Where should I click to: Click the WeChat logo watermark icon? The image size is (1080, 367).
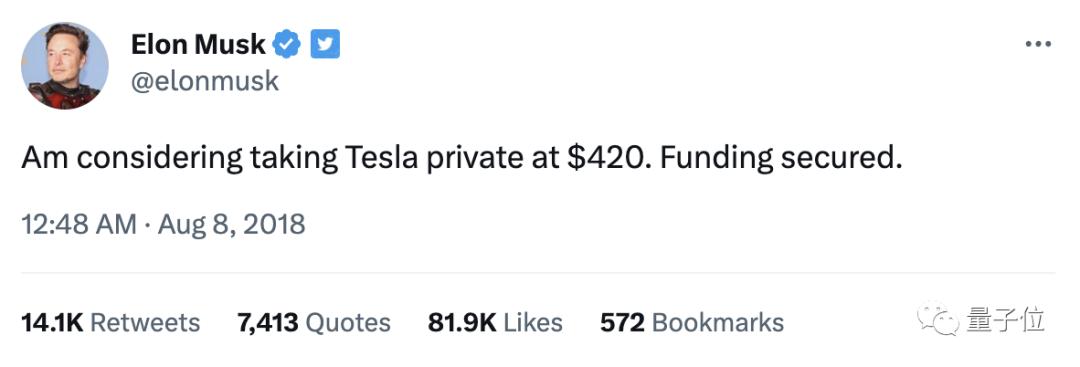pyautogui.click(x=939, y=319)
